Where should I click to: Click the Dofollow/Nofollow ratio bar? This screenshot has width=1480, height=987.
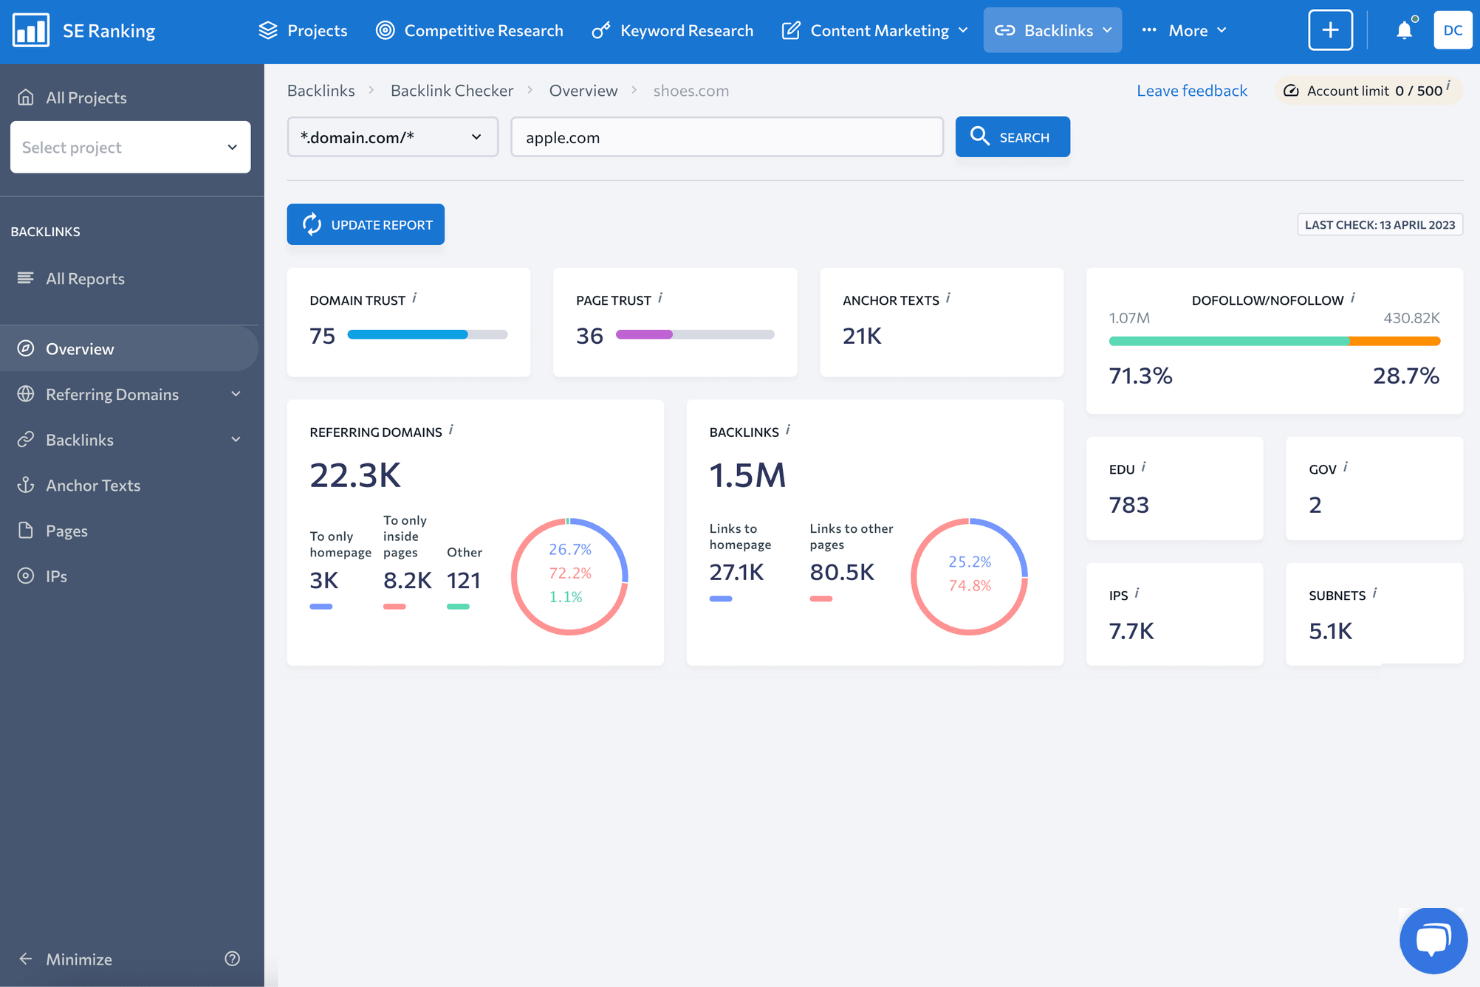(1274, 341)
